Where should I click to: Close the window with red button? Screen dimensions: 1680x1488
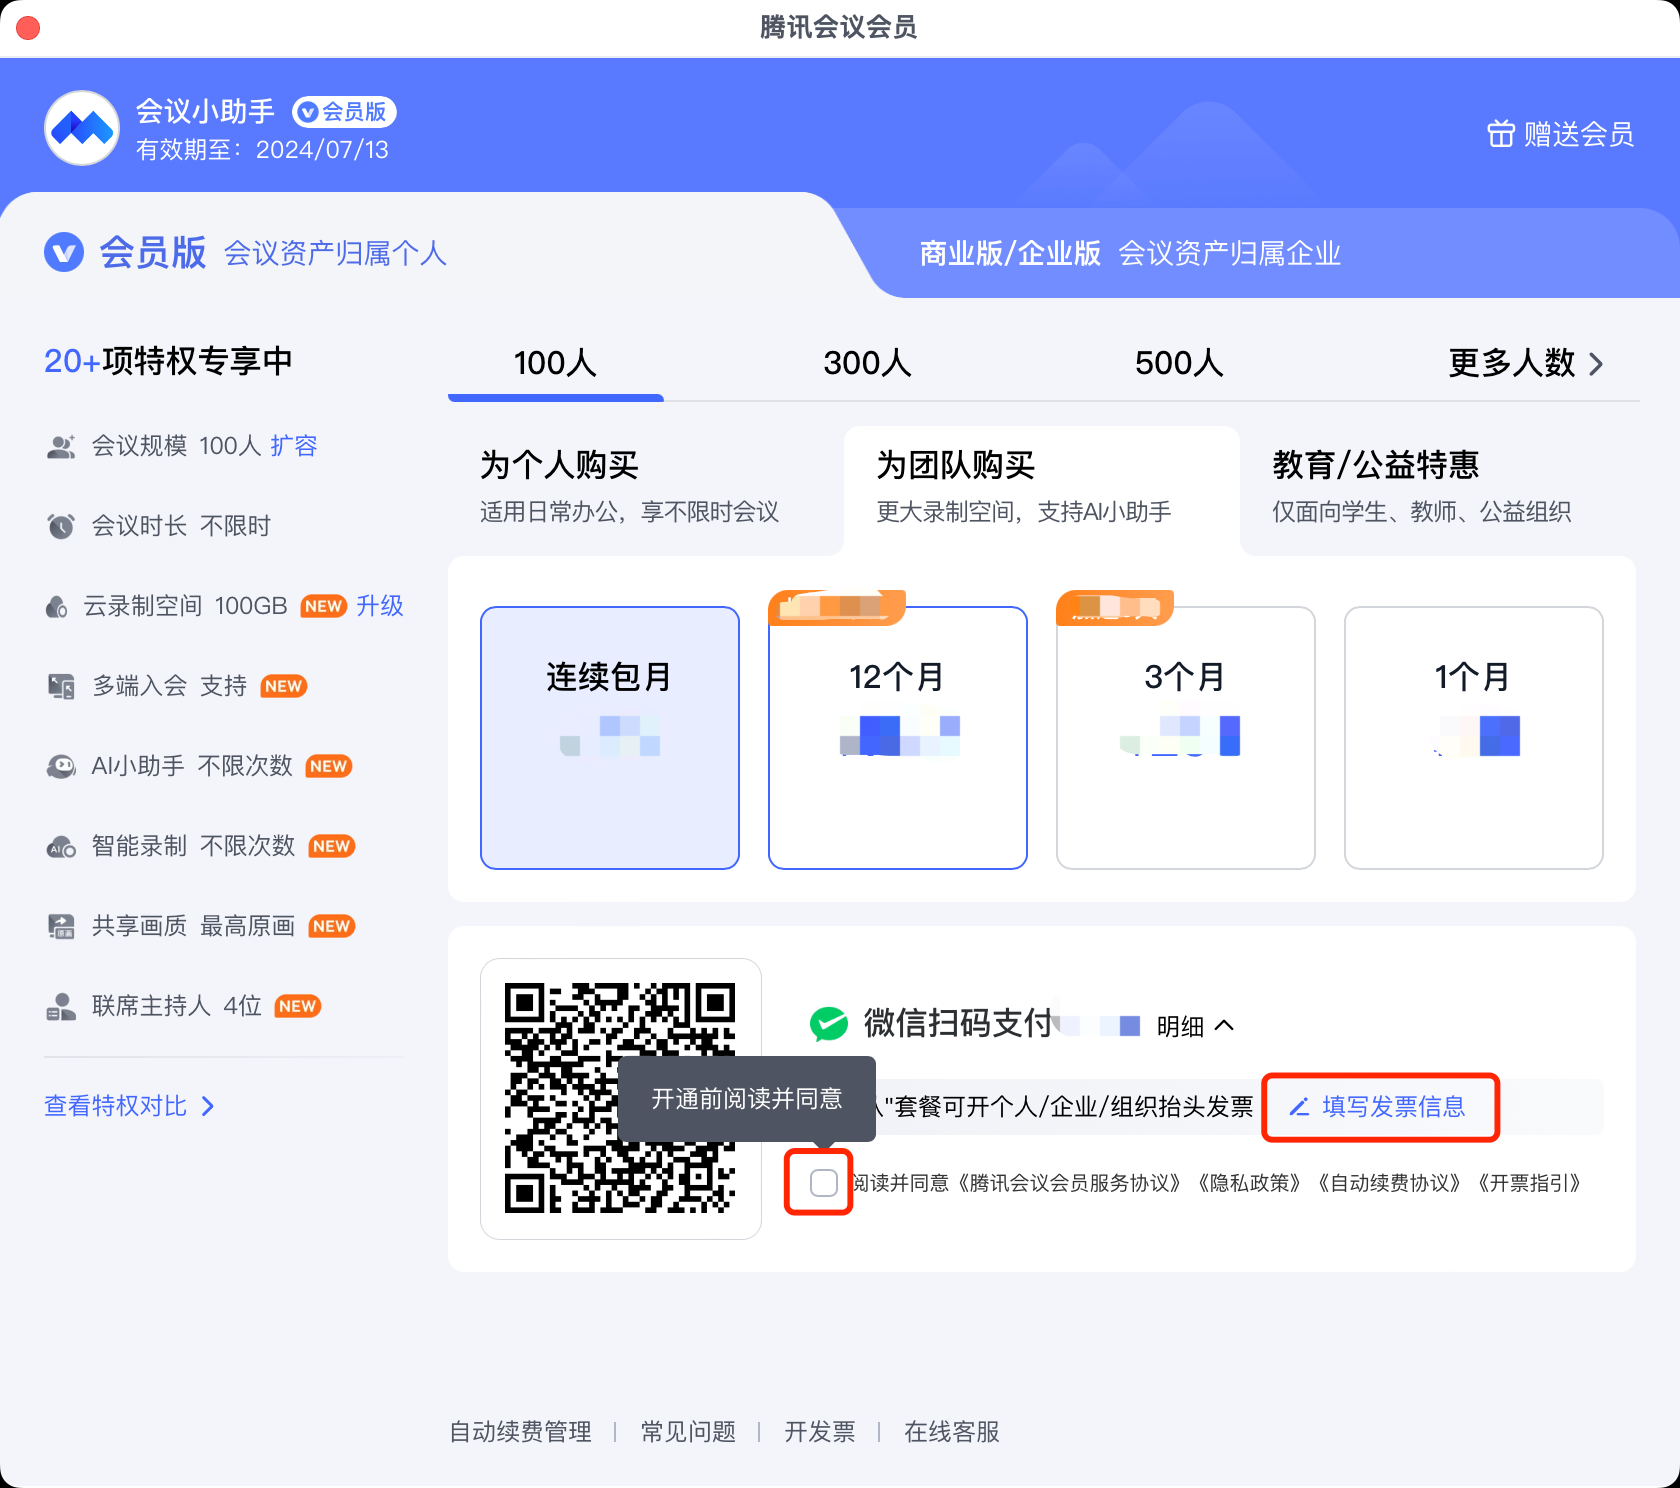pyautogui.click(x=28, y=27)
